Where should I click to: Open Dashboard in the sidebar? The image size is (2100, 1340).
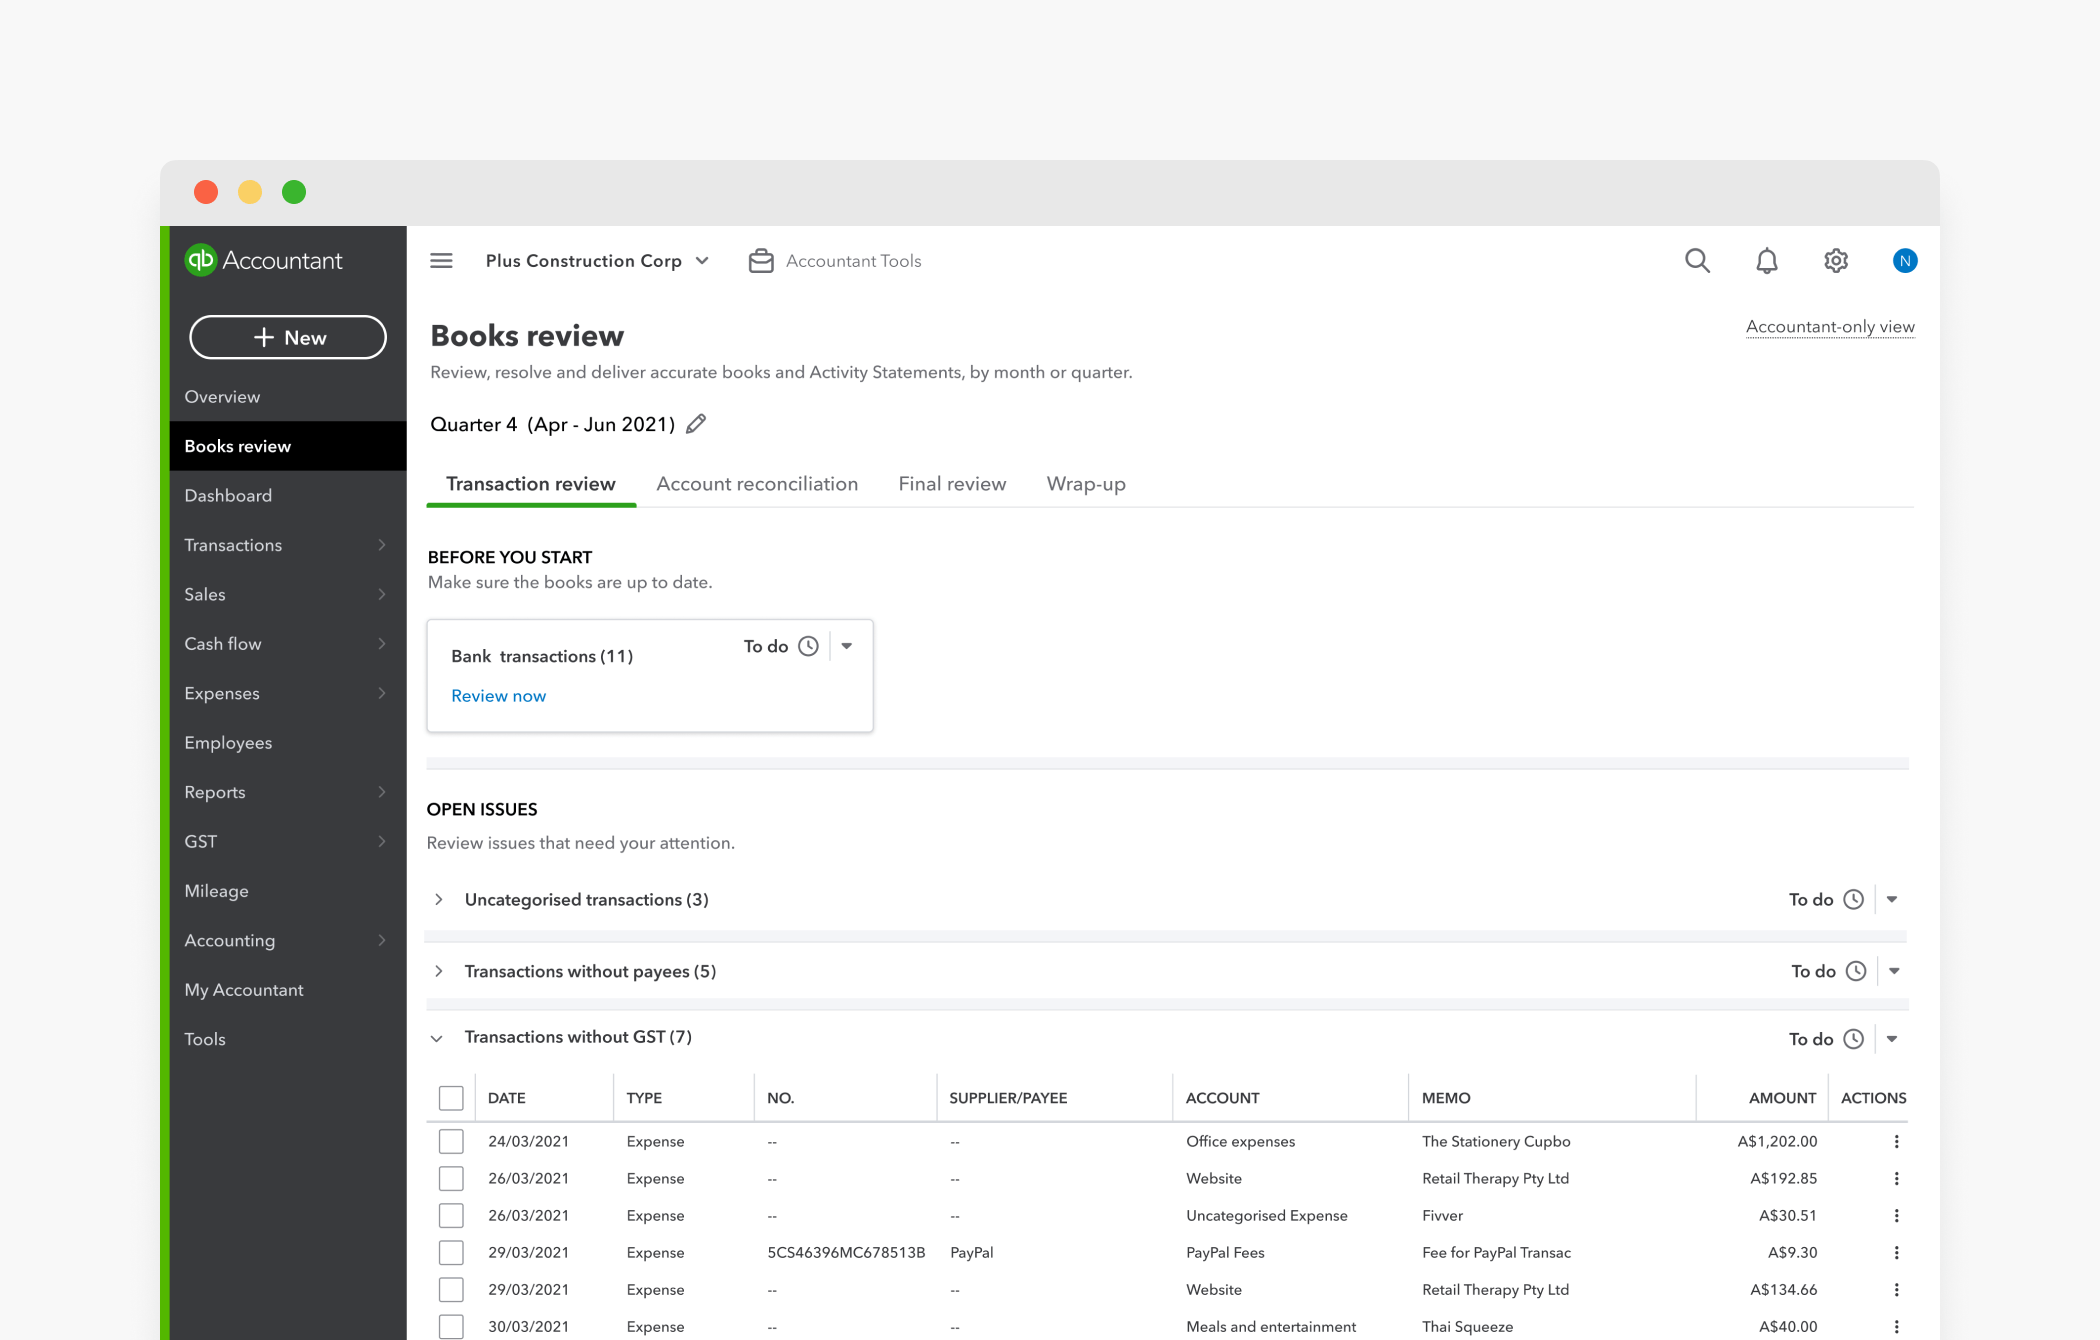pos(228,496)
